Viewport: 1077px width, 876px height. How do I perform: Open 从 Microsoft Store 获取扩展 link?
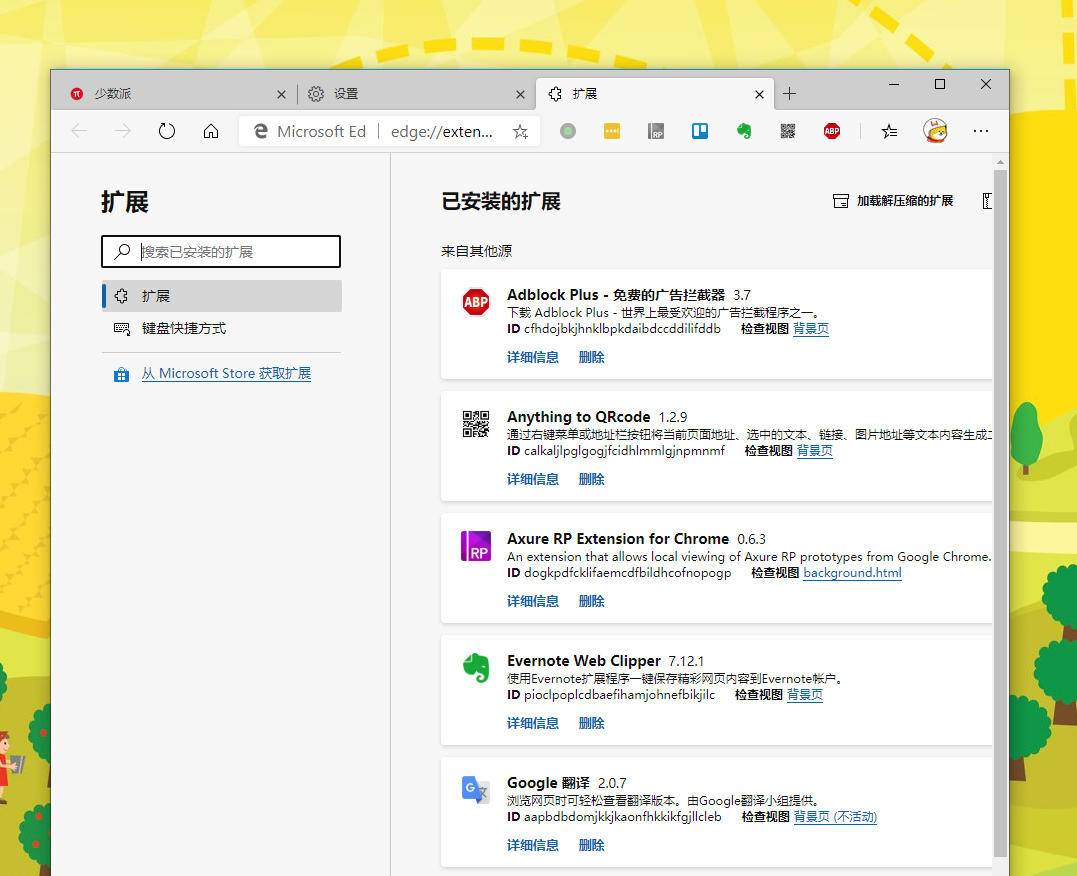(x=226, y=374)
